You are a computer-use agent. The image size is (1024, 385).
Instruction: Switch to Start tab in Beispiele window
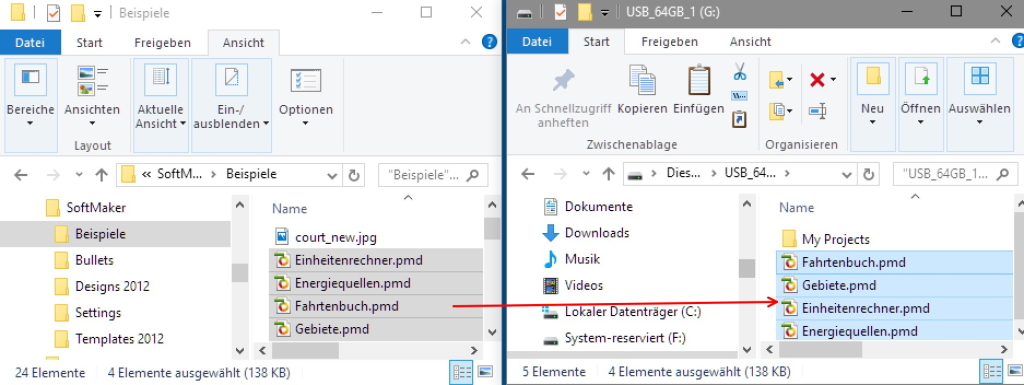(89, 42)
